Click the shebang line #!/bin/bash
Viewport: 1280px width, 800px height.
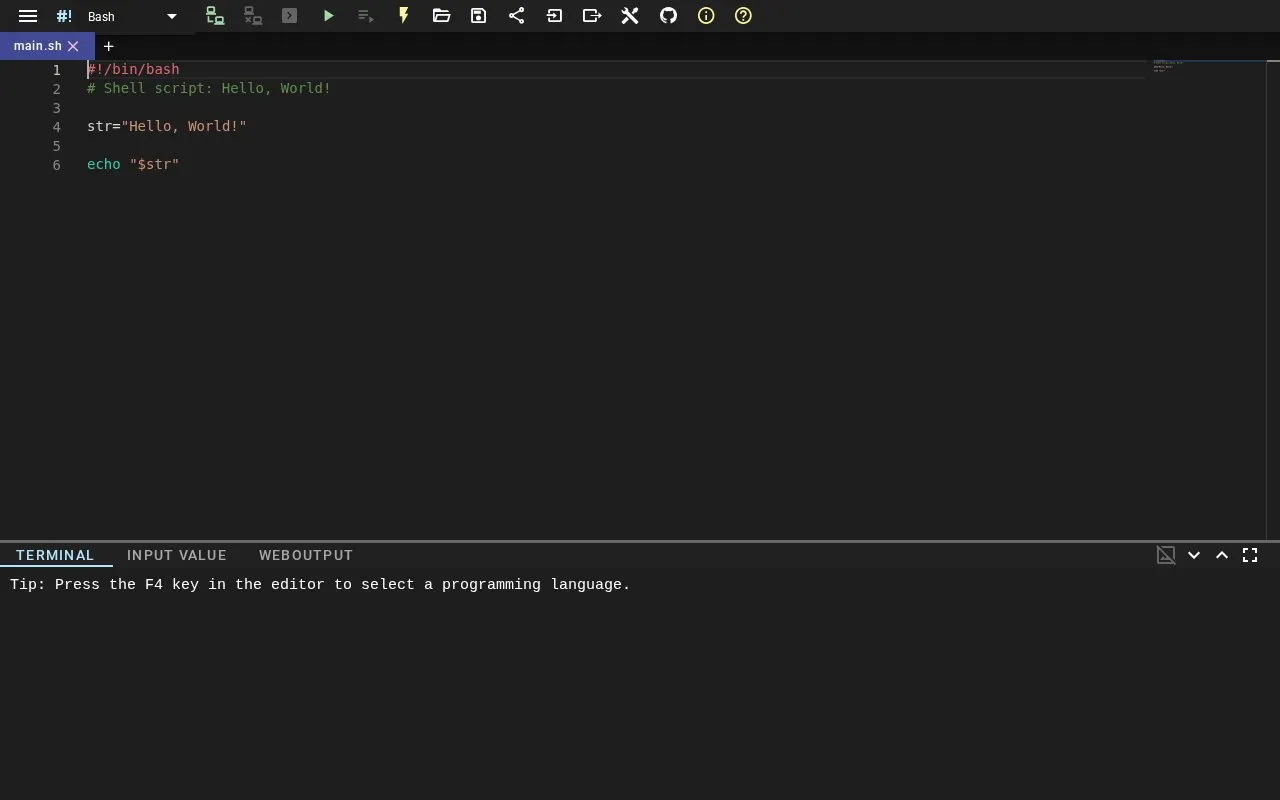click(x=133, y=69)
